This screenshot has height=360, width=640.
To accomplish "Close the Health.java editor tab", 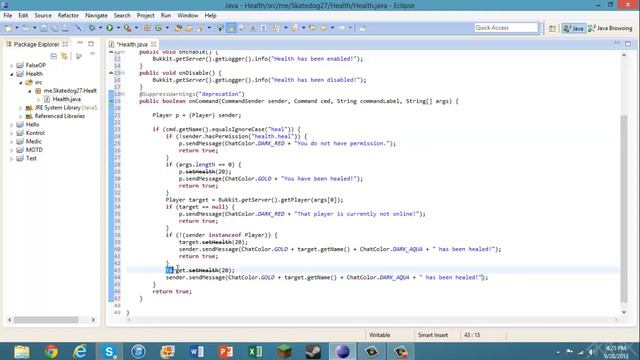I will click(153, 44).
